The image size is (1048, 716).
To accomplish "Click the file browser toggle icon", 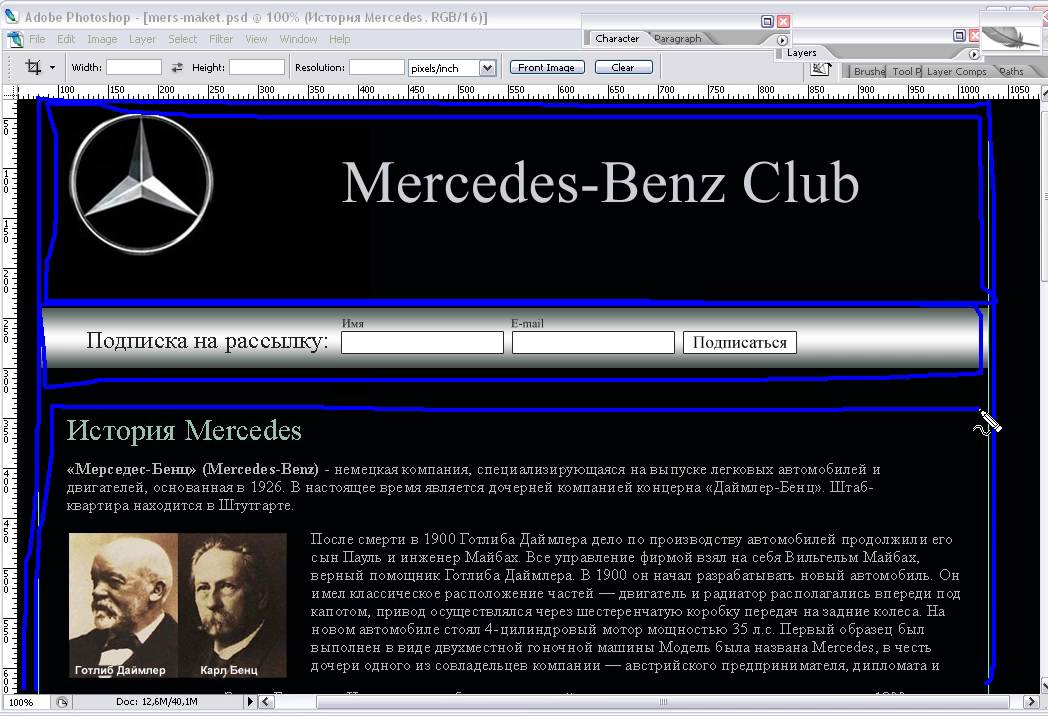I will pyautogui.click(x=821, y=69).
